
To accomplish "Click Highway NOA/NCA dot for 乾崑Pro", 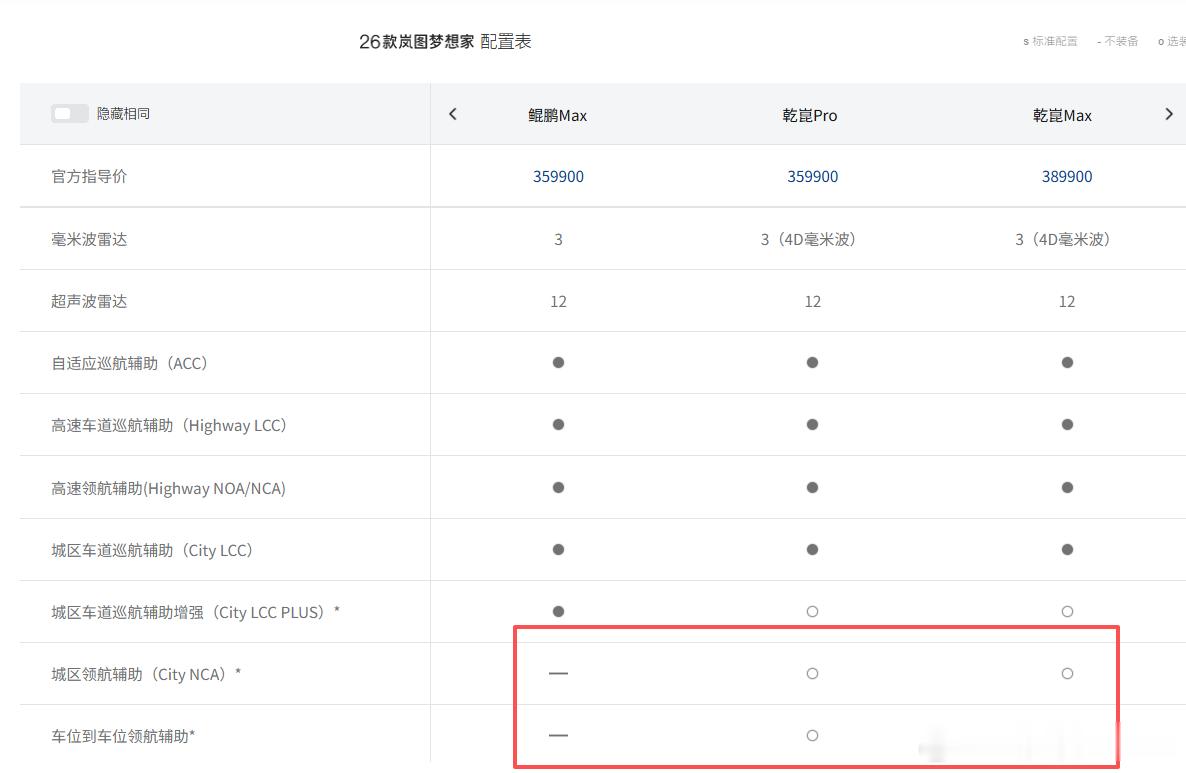I will pos(812,488).
